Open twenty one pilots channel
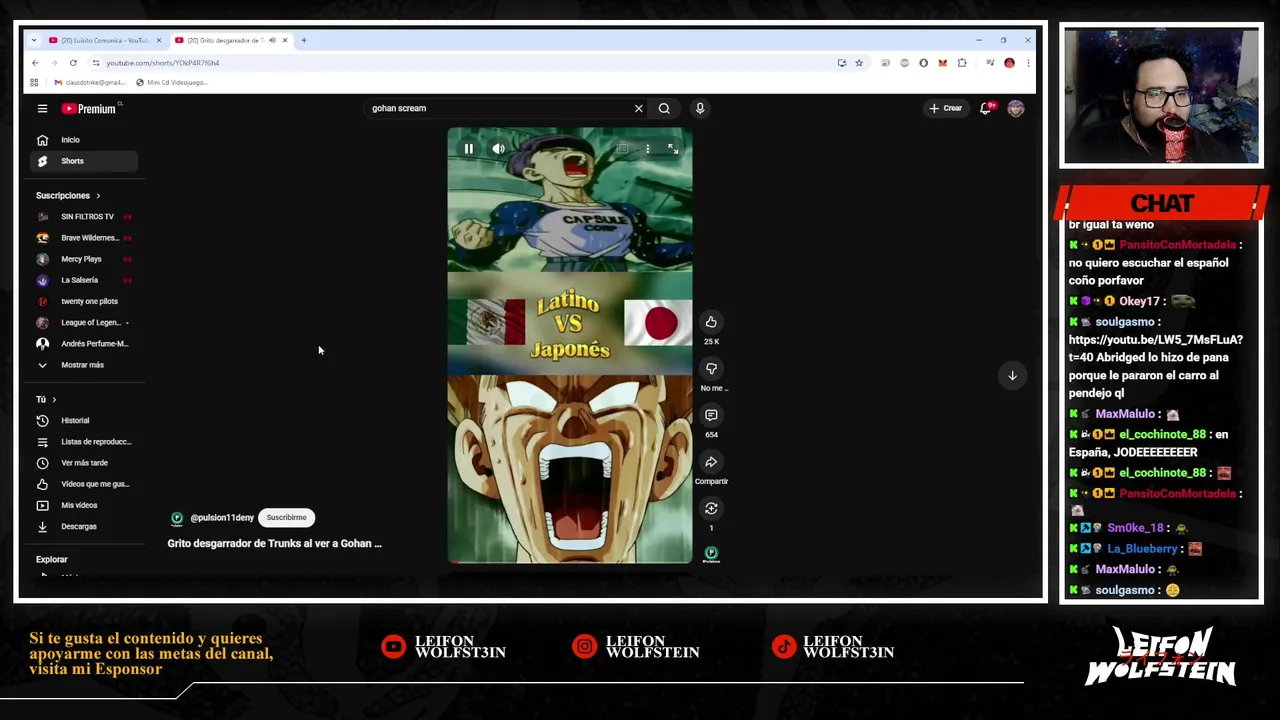The height and width of the screenshot is (720, 1280). click(84, 301)
